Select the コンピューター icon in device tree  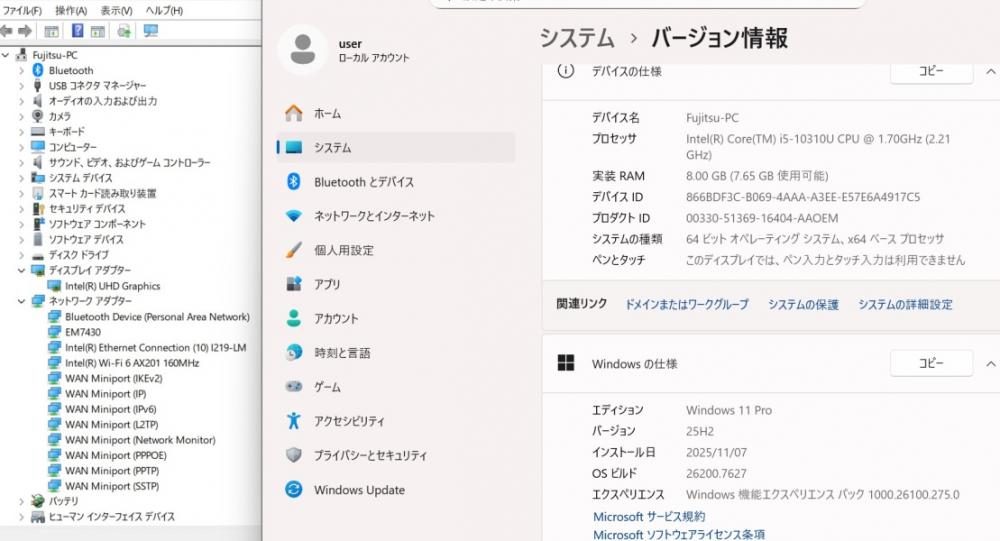[x=38, y=147]
